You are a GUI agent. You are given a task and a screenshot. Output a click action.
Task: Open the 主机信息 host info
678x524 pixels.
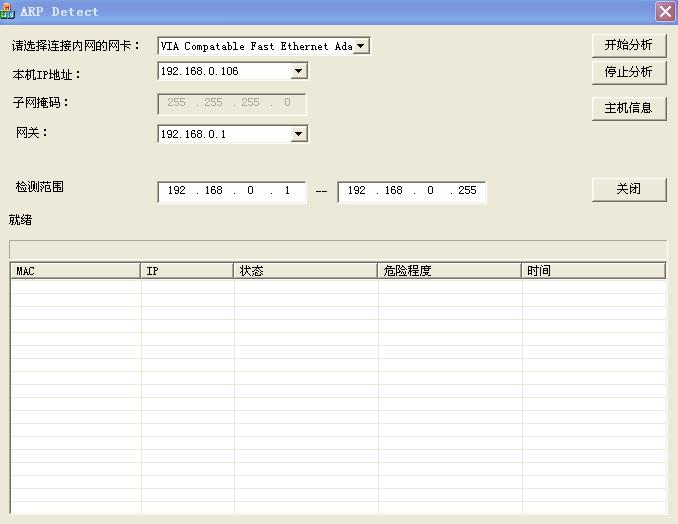(628, 108)
